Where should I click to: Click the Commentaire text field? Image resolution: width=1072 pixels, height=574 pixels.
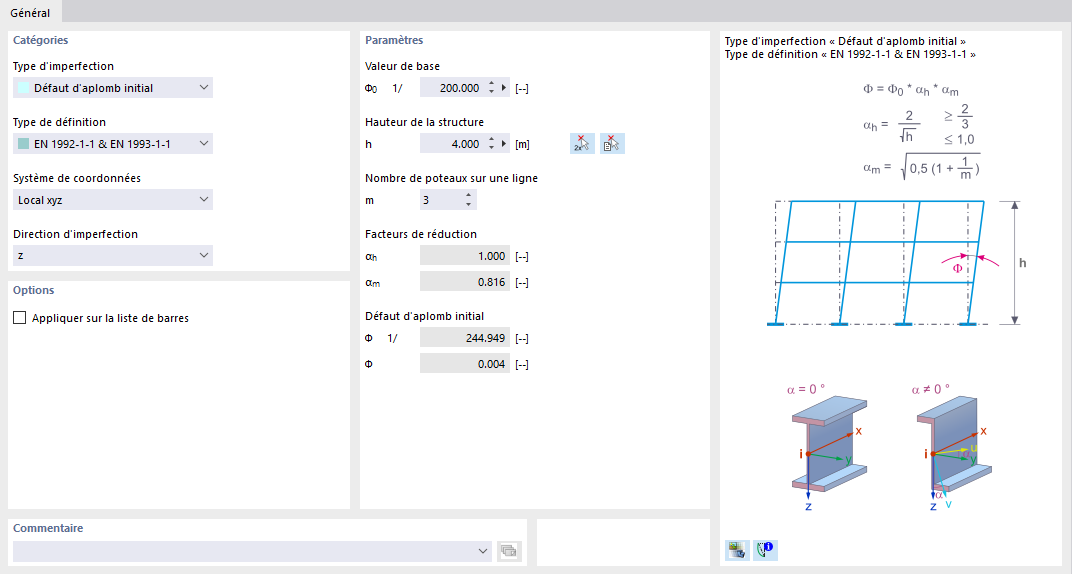coord(243,551)
